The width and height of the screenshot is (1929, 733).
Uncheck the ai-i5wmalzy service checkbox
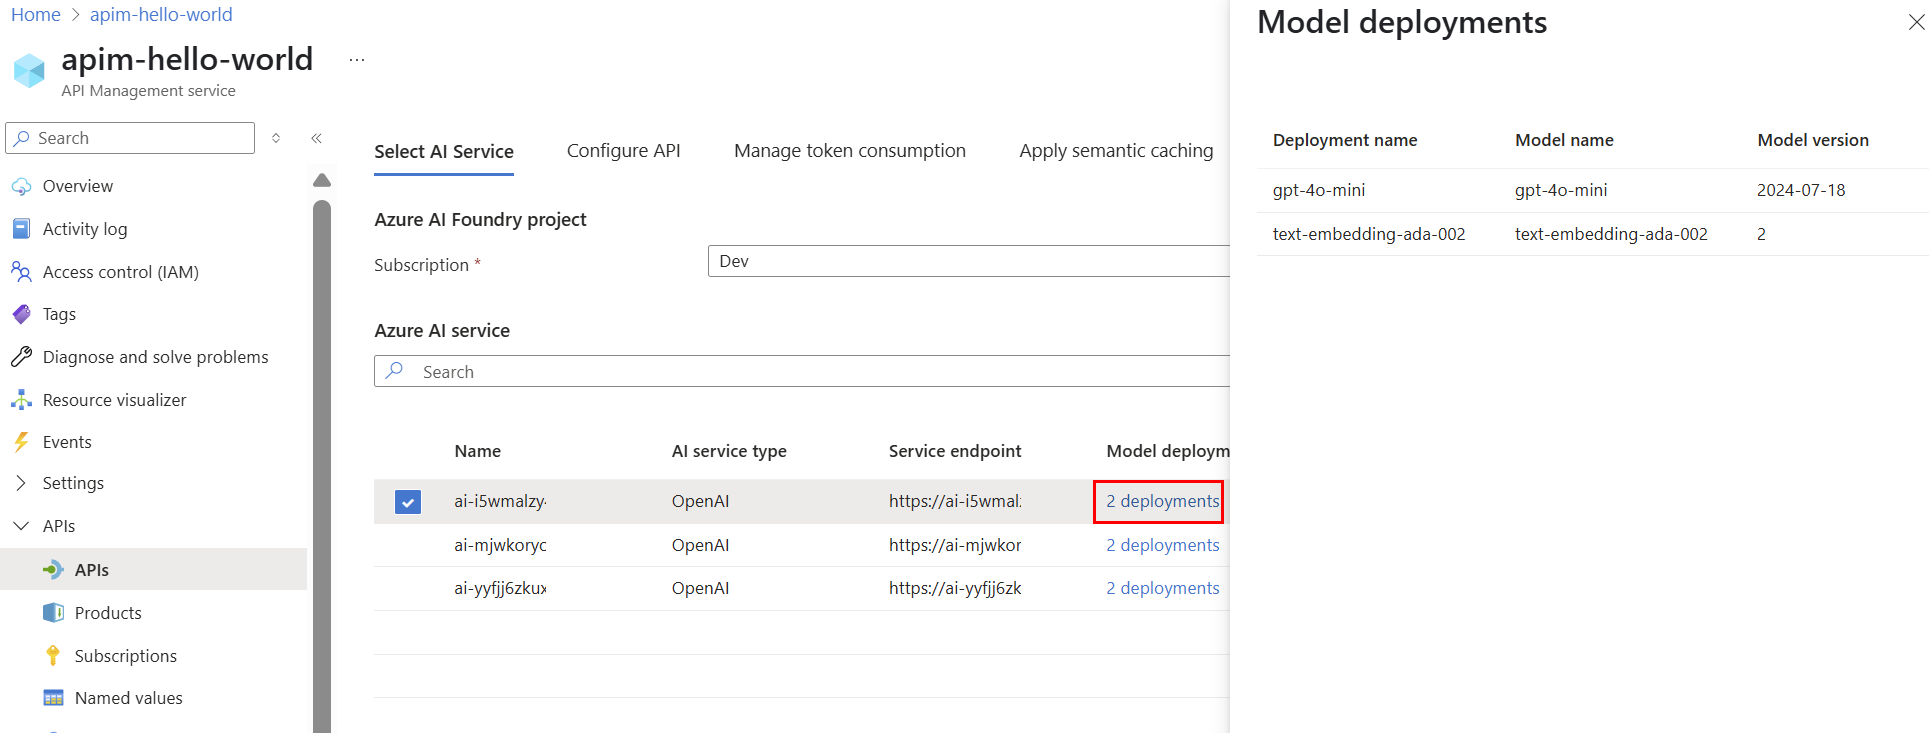point(408,501)
